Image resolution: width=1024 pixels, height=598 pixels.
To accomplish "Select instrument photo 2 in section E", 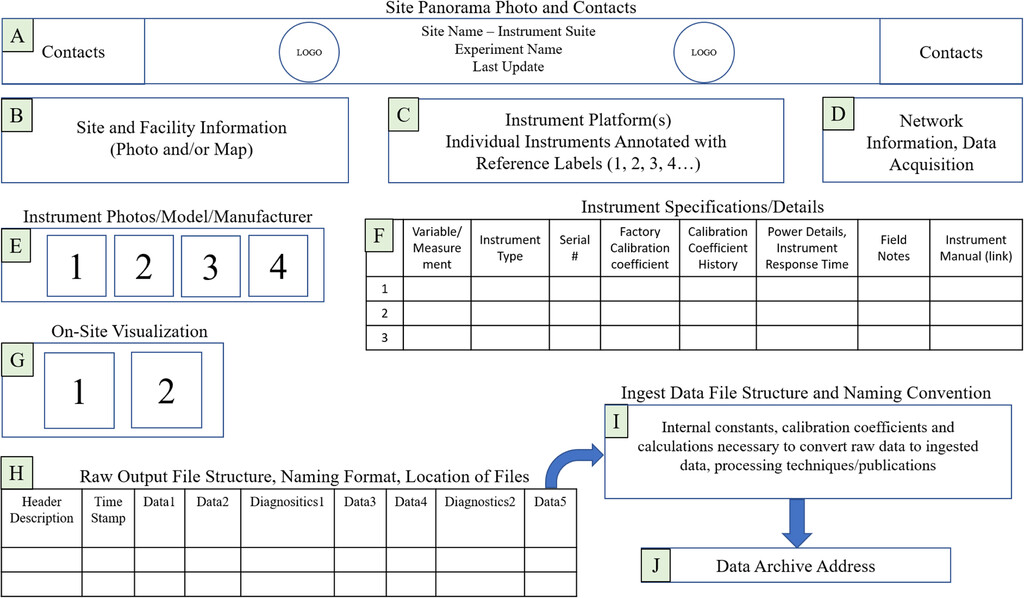I will (144, 266).
